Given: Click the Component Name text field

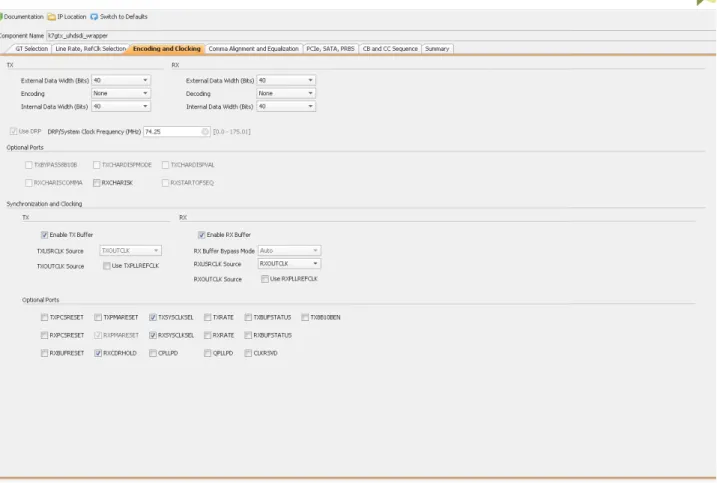Looking at the screenshot, I should pyautogui.click(x=381, y=36).
